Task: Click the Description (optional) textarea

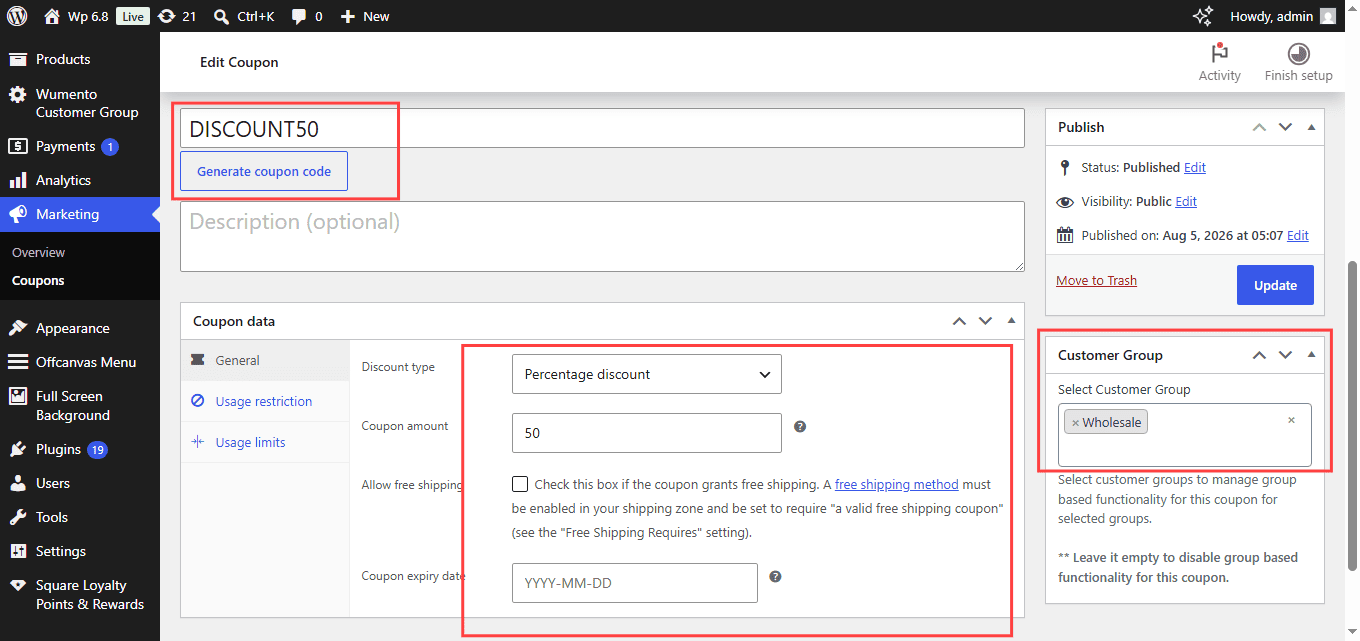Action: tap(602, 236)
